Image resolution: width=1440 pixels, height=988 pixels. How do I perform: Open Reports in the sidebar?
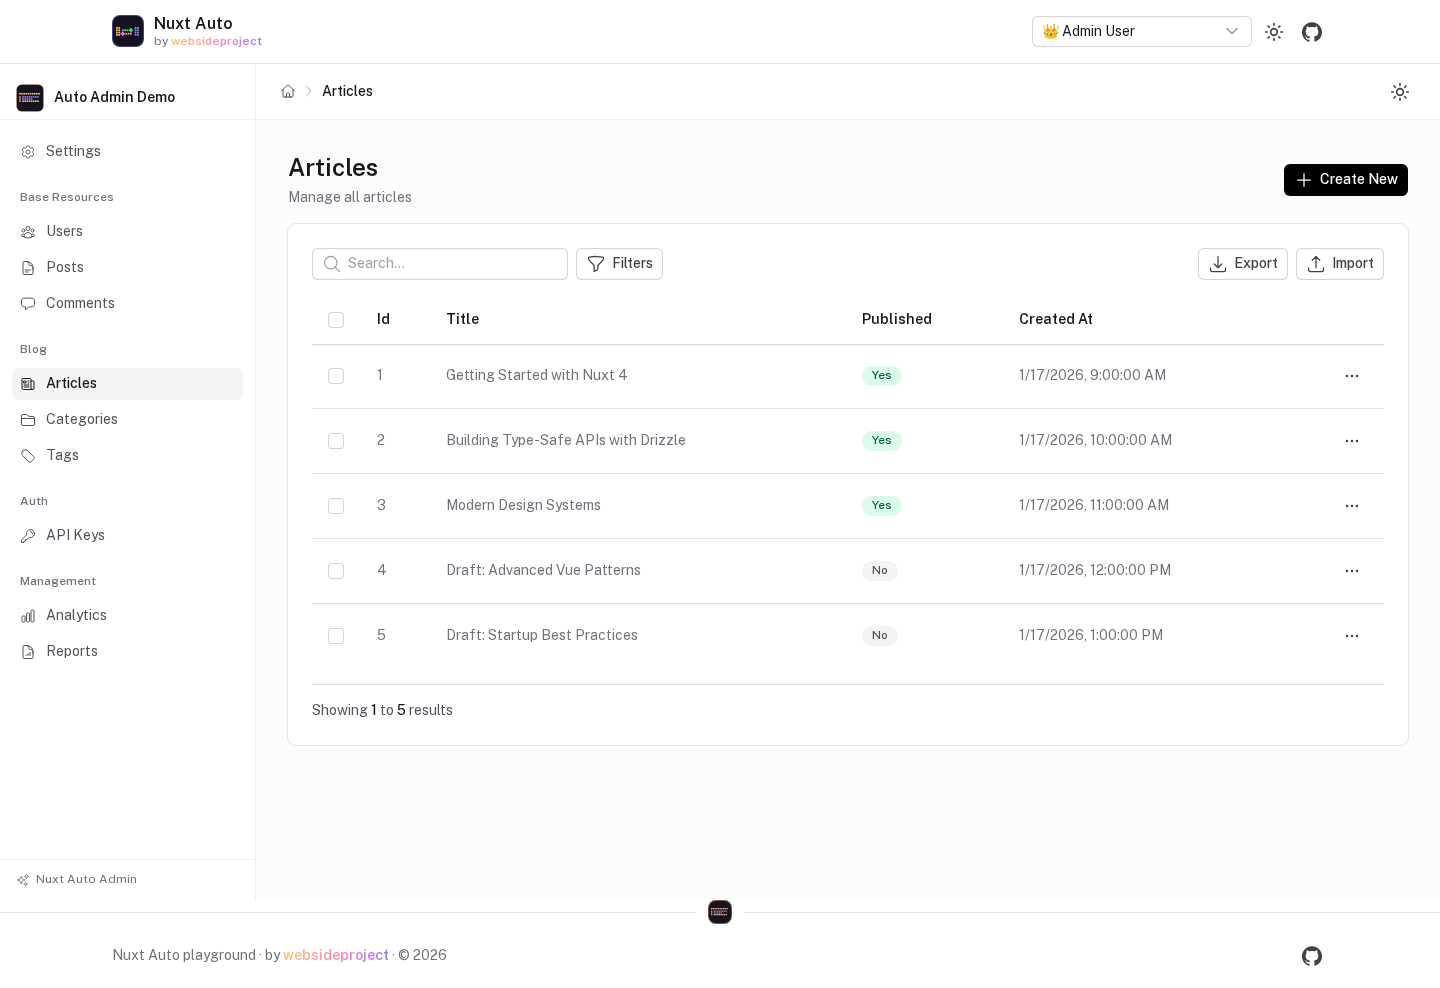point(127,652)
